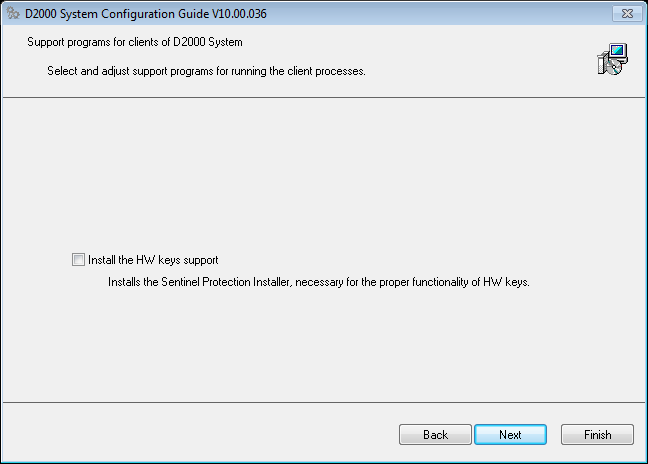648x464 pixels.
Task: Proceed with the Next button
Action: [510, 435]
